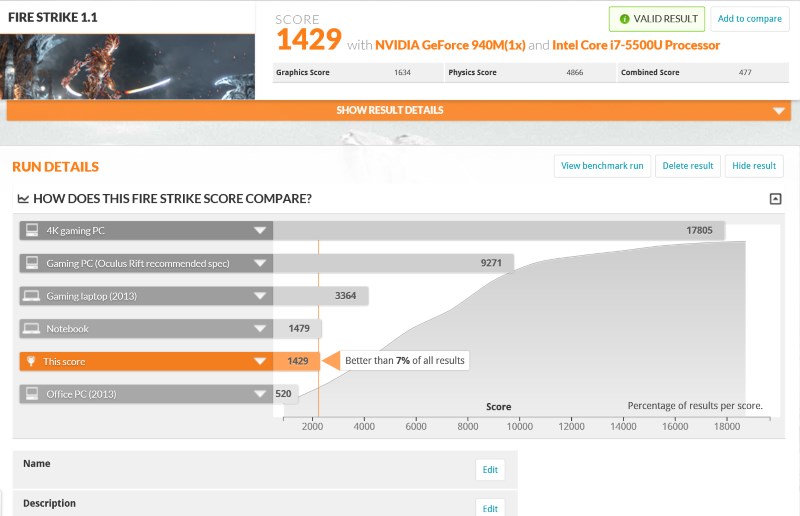
Task: Click the 4K gaming PC monitor icon
Action: click(32, 230)
